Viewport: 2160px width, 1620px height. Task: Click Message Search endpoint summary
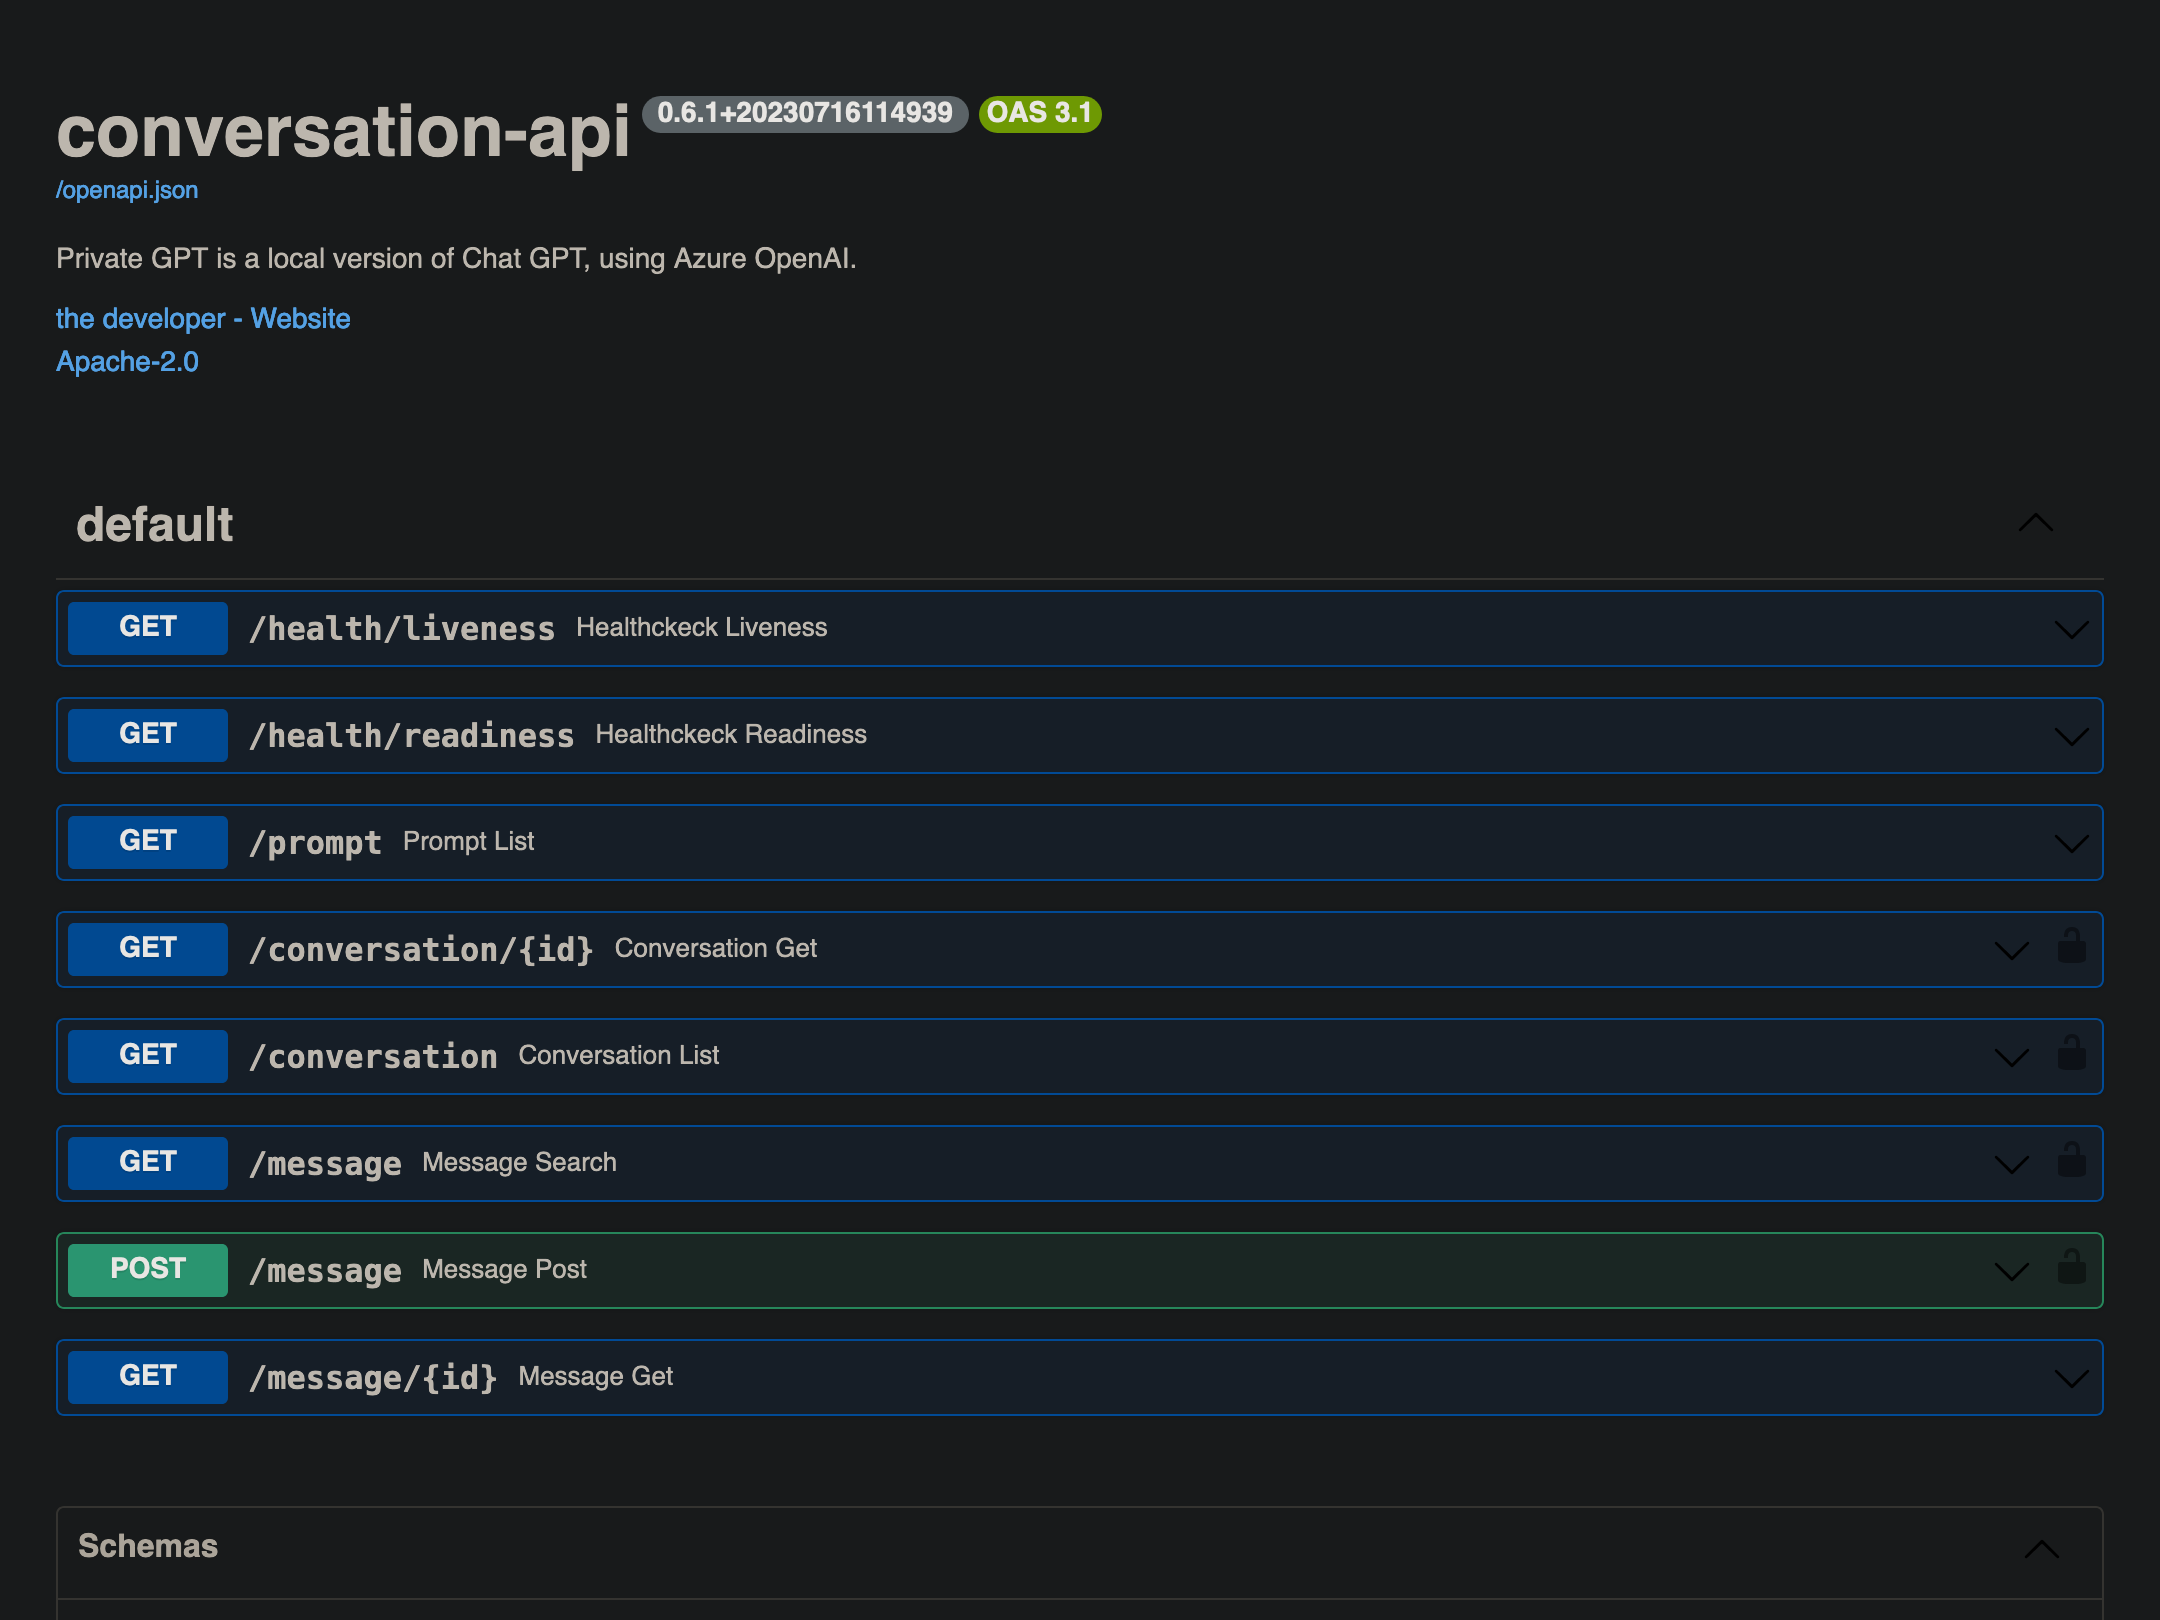pos(519,1162)
